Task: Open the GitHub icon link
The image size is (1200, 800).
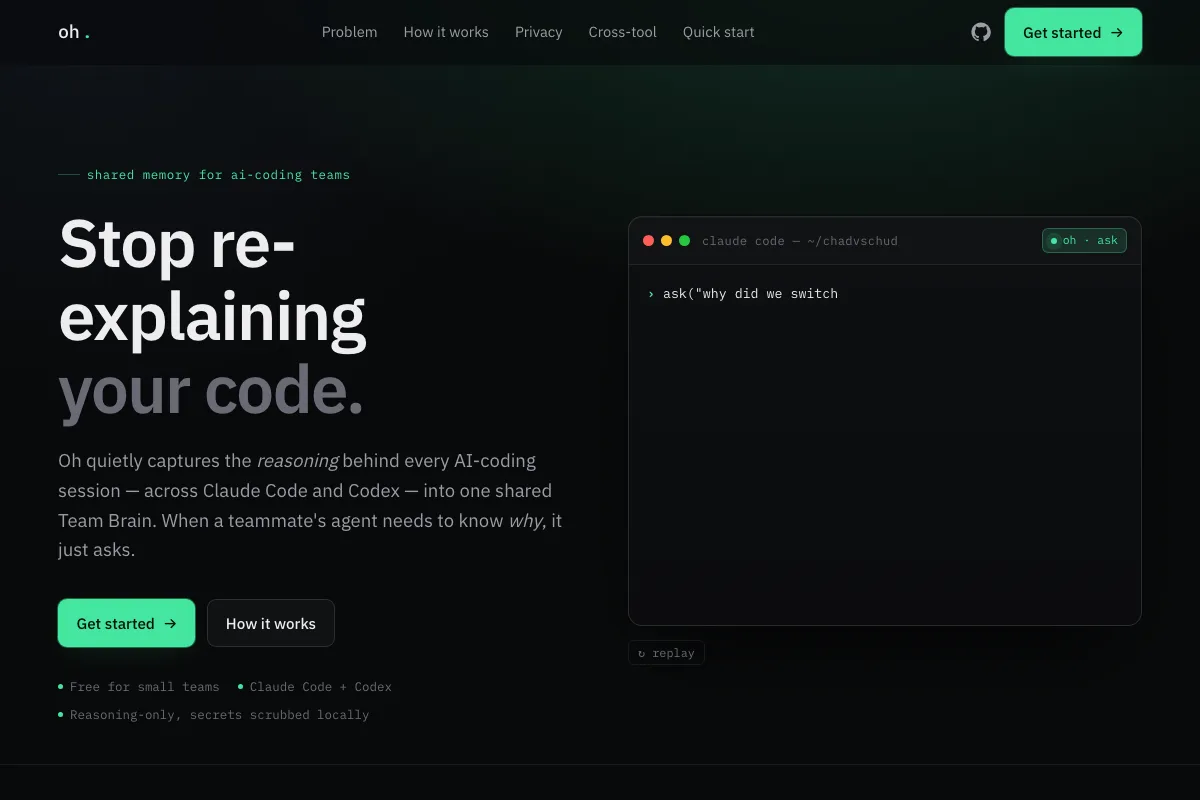Action: coord(981,32)
